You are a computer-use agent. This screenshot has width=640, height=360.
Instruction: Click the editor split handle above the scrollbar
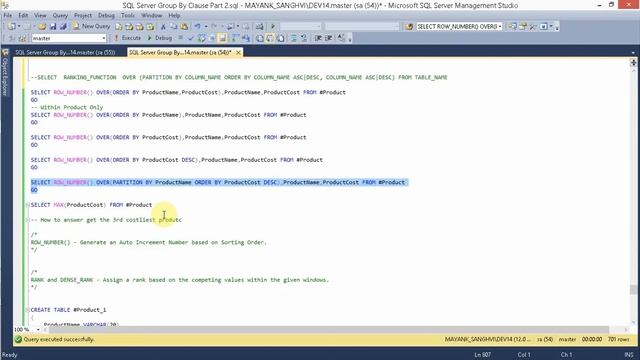click(633, 62)
